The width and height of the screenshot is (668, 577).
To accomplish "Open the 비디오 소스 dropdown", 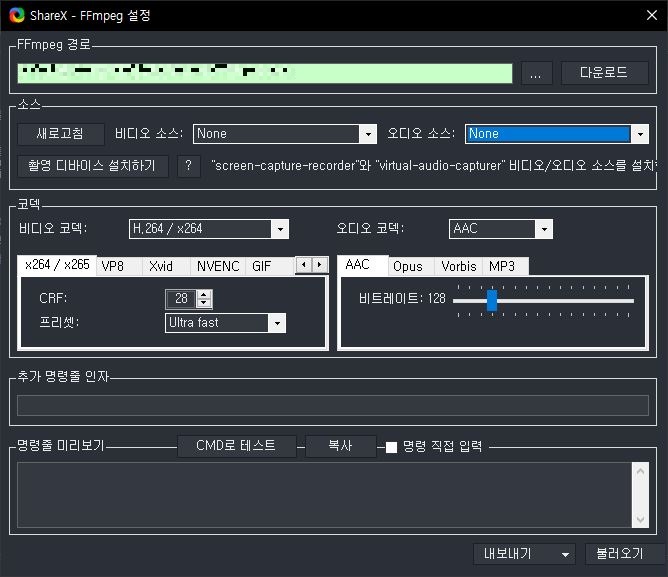I will [x=285, y=134].
